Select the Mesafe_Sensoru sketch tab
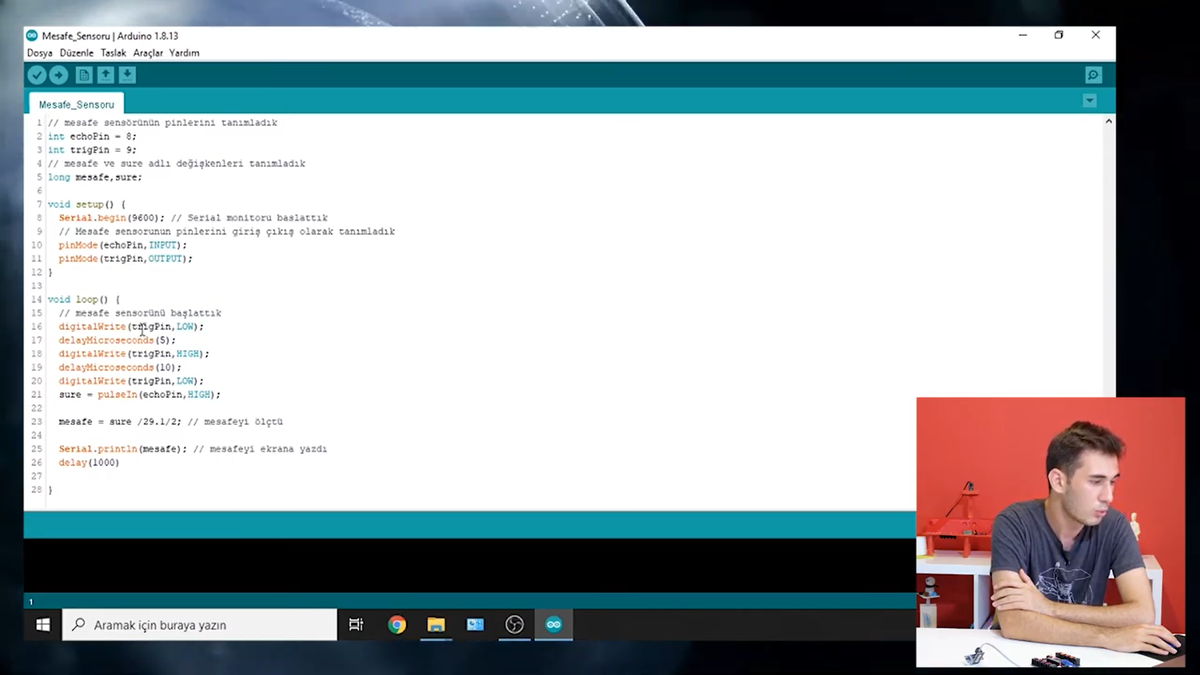 click(x=76, y=104)
